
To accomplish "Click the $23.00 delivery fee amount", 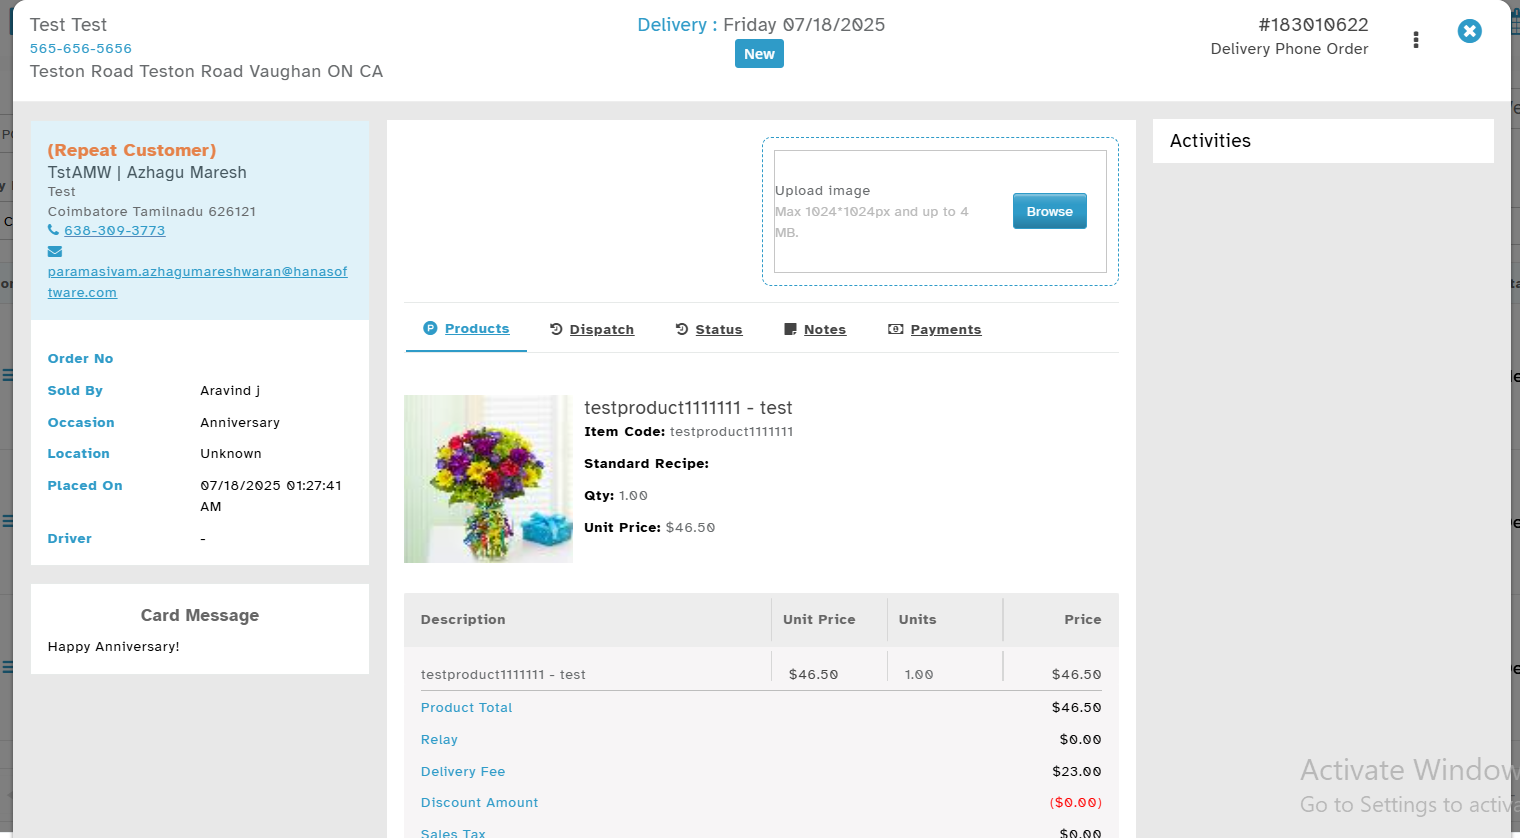I will coord(1077,771).
